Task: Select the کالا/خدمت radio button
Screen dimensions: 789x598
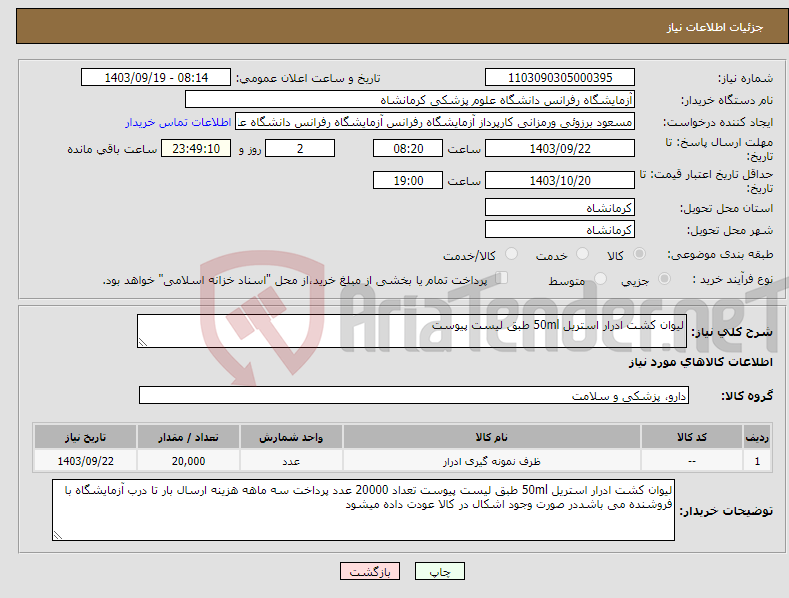Action: click(x=511, y=254)
